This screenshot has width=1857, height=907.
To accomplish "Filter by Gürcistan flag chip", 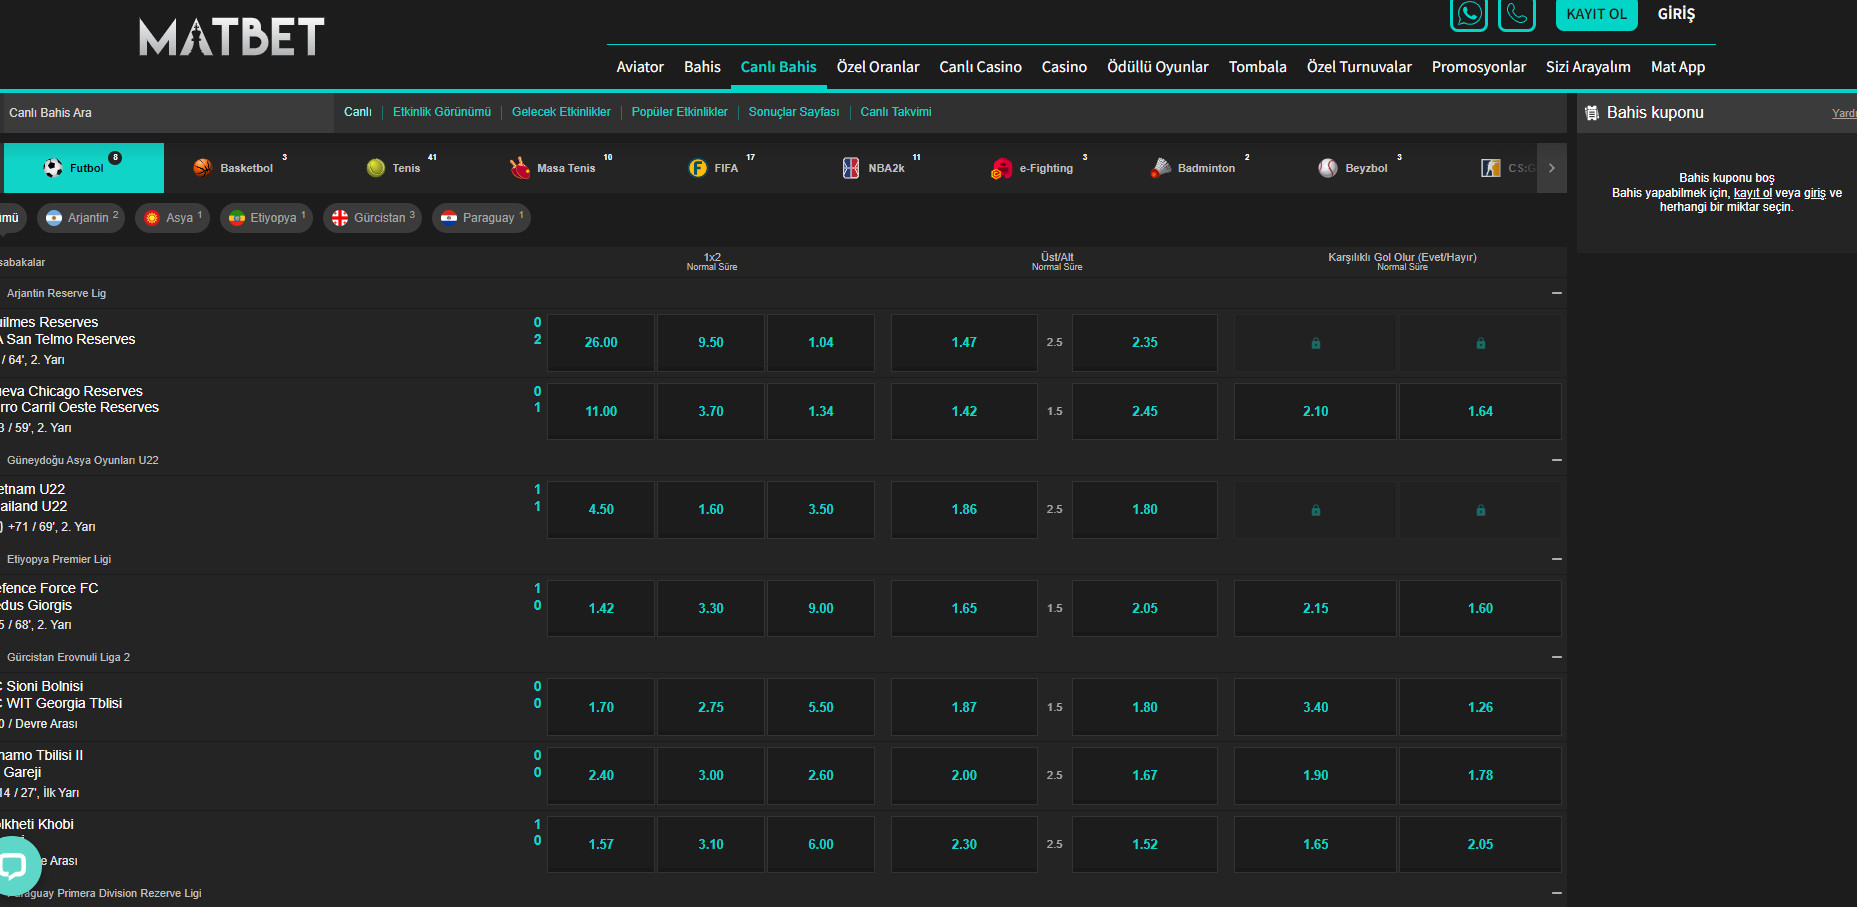I will coord(372,218).
